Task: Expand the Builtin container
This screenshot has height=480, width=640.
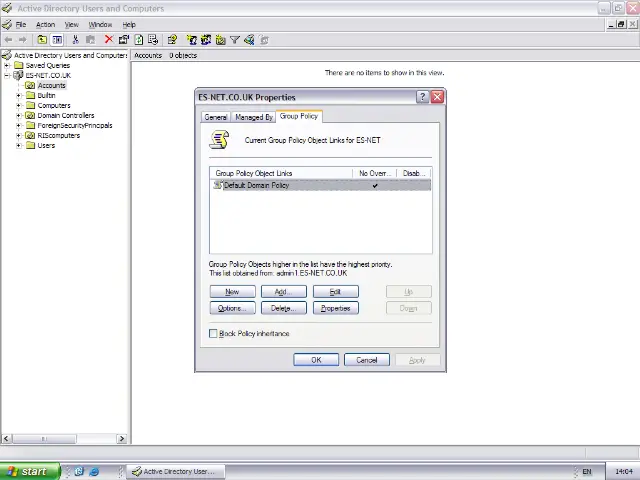Action: [18, 96]
